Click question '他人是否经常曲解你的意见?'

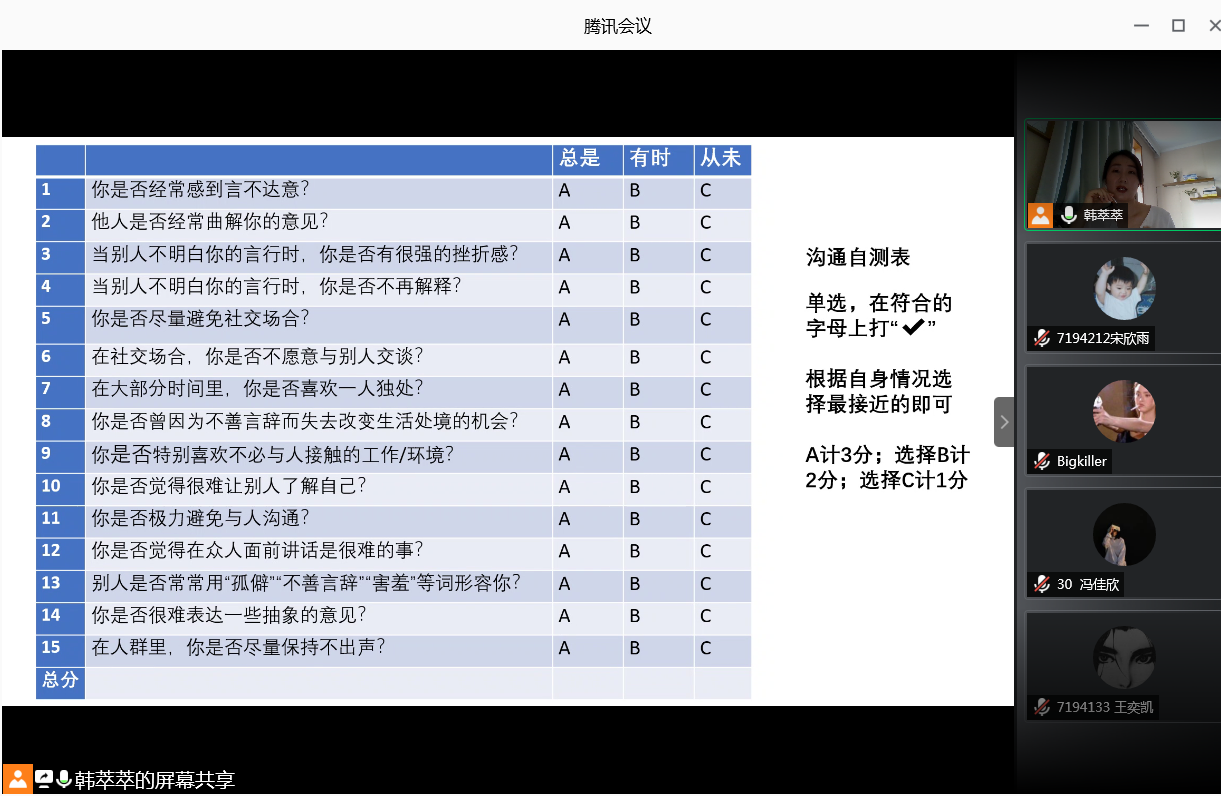[x=210, y=222]
